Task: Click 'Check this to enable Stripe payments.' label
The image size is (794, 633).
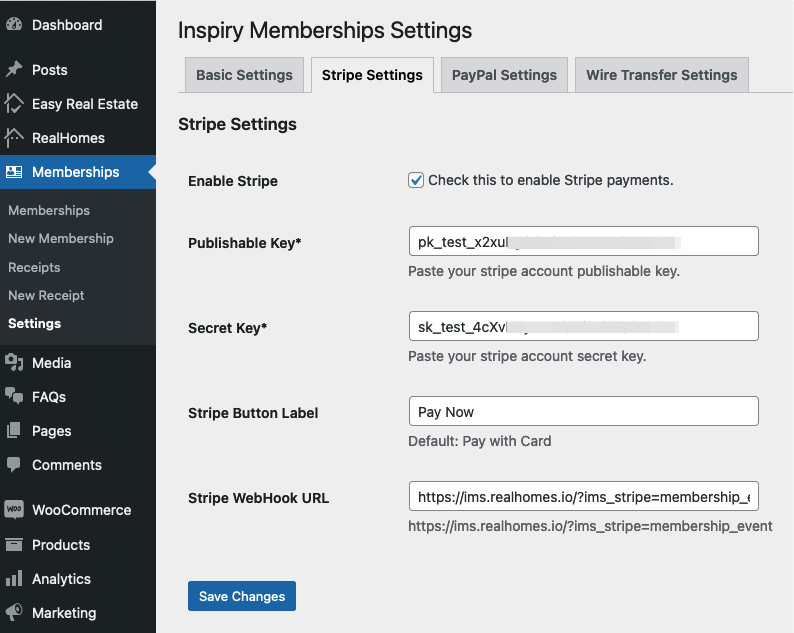Action: click(x=551, y=180)
